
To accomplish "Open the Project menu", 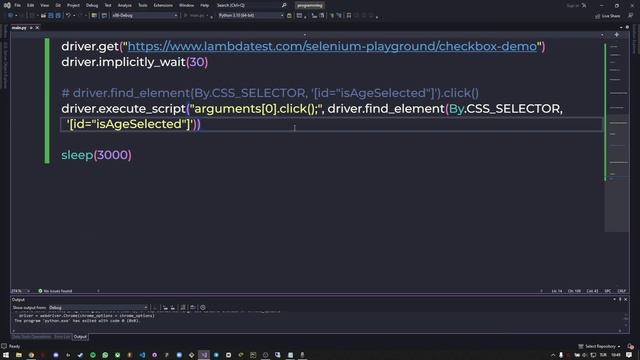I will point(73,5).
